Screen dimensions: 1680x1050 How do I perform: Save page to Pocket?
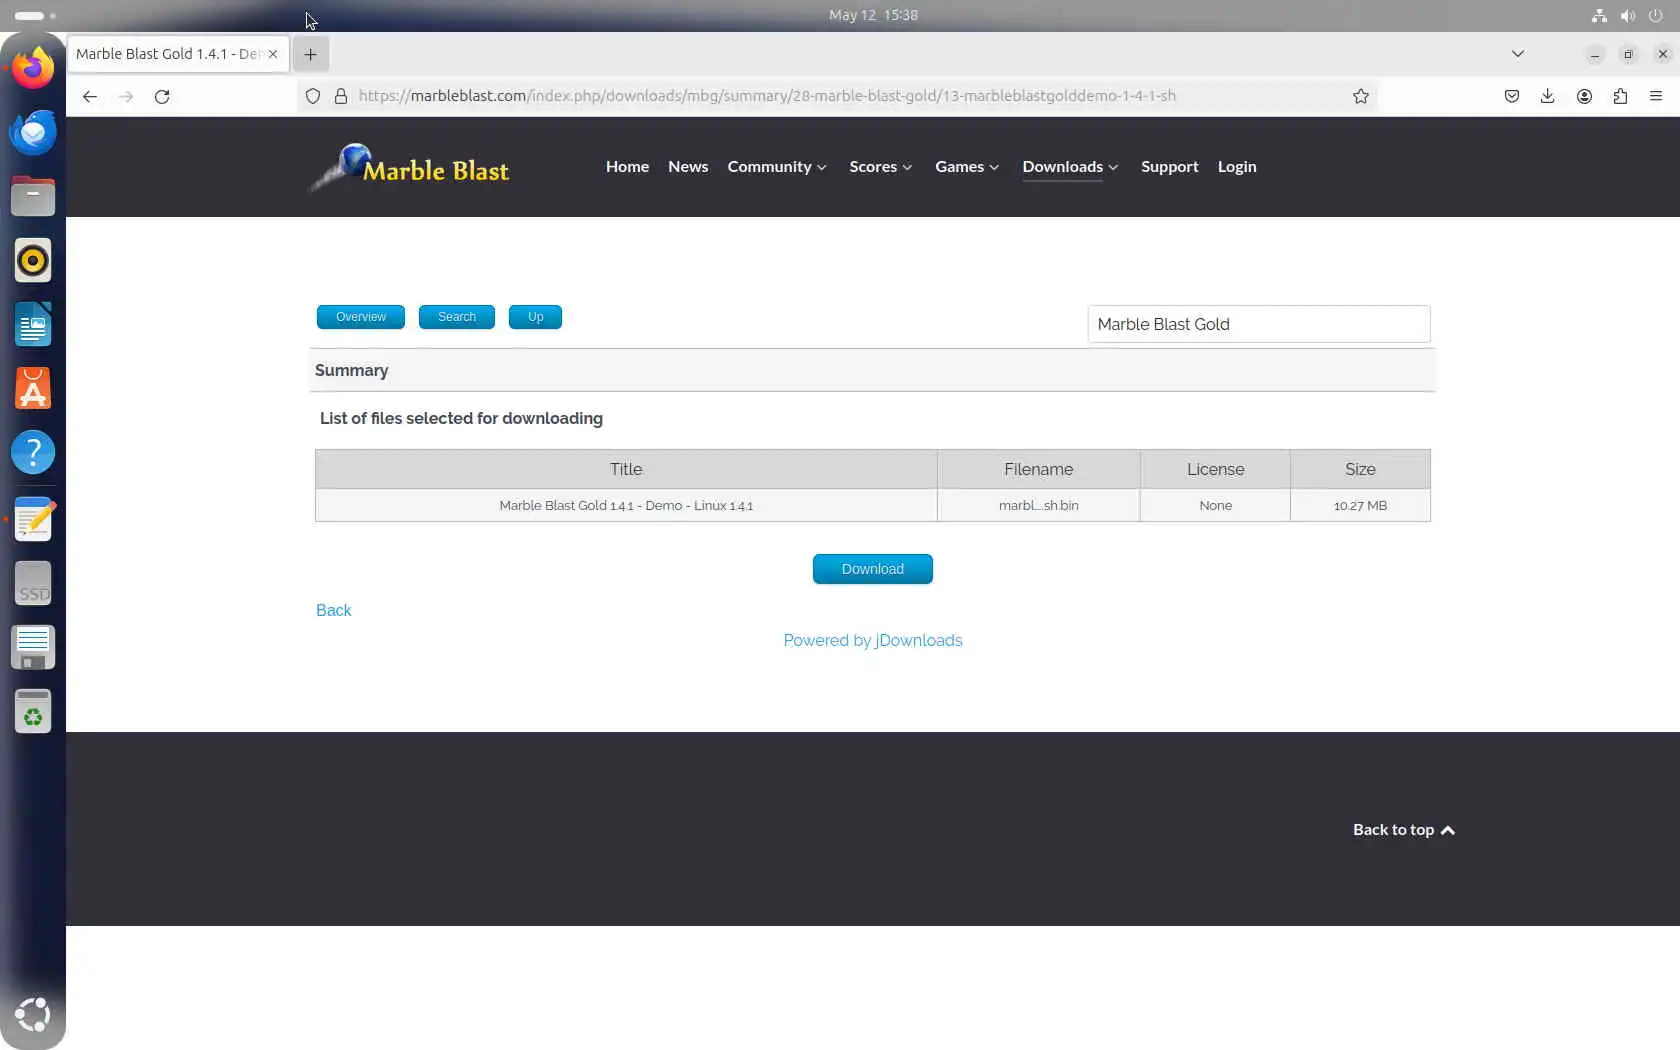point(1512,96)
